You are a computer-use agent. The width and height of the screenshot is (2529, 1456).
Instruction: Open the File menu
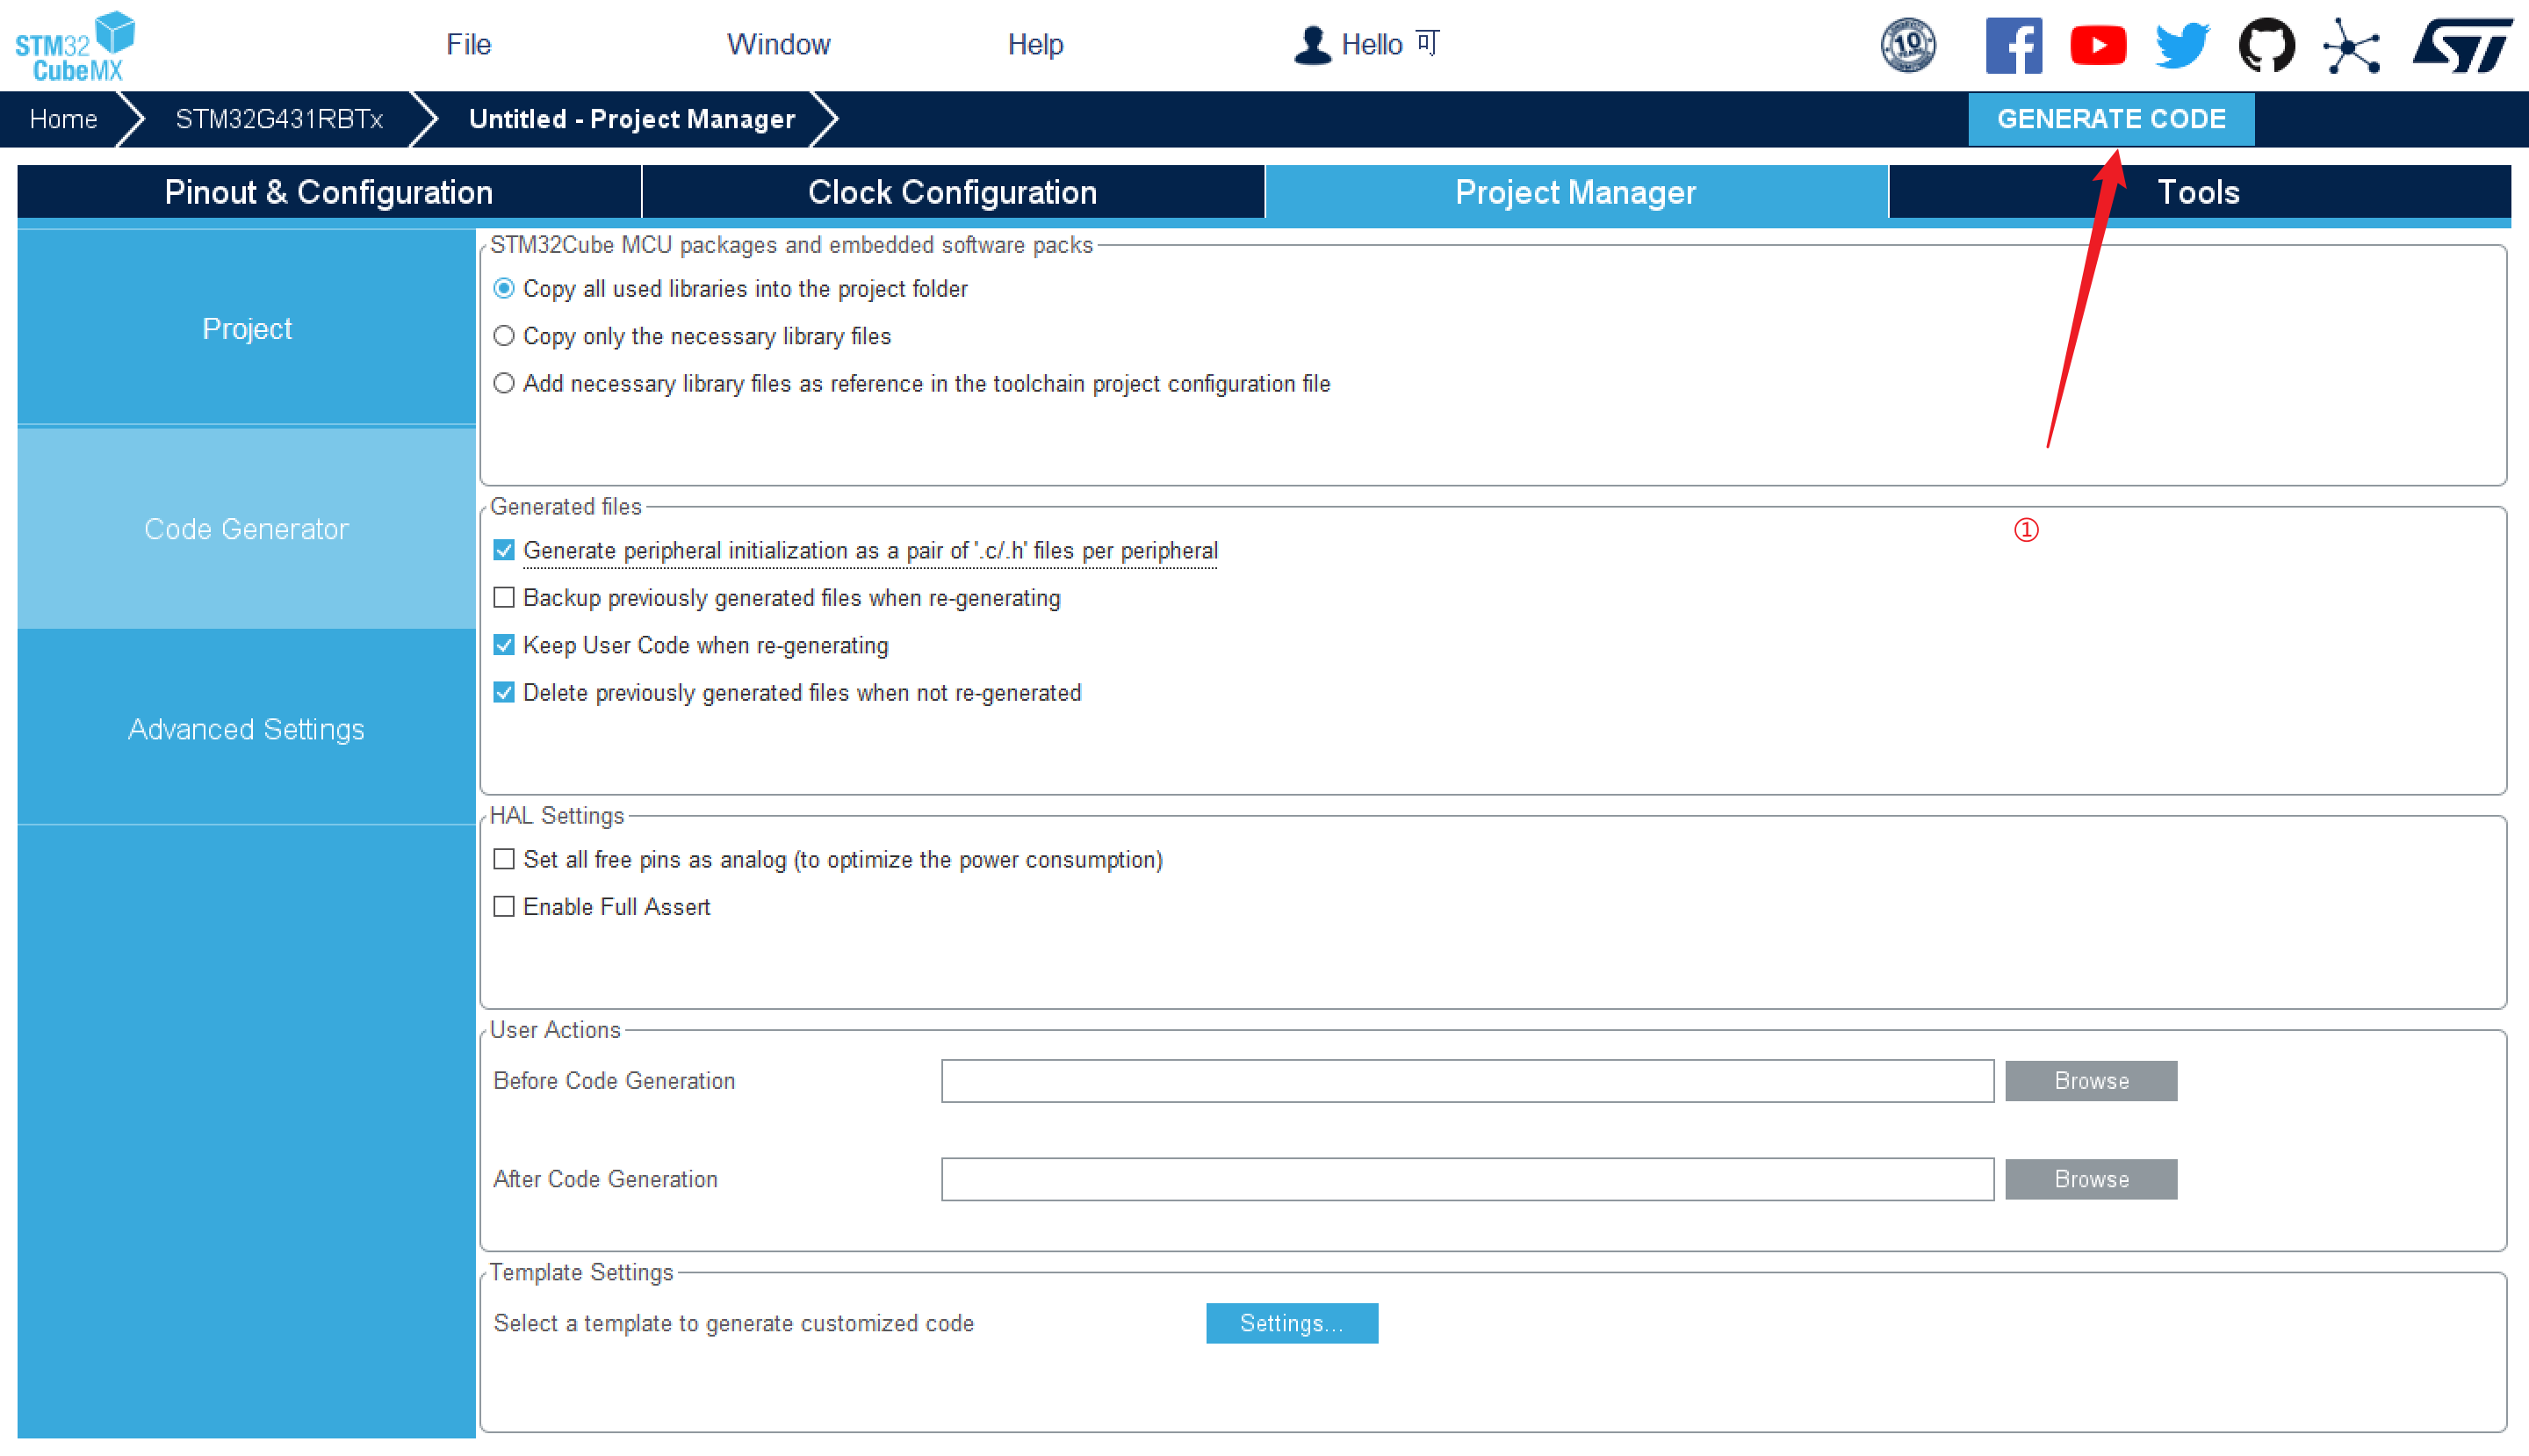(x=468, y=45)
